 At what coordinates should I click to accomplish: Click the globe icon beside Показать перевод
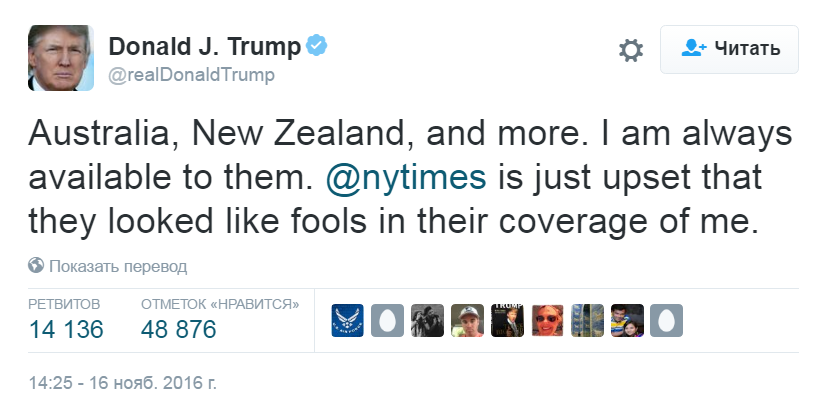36,266
